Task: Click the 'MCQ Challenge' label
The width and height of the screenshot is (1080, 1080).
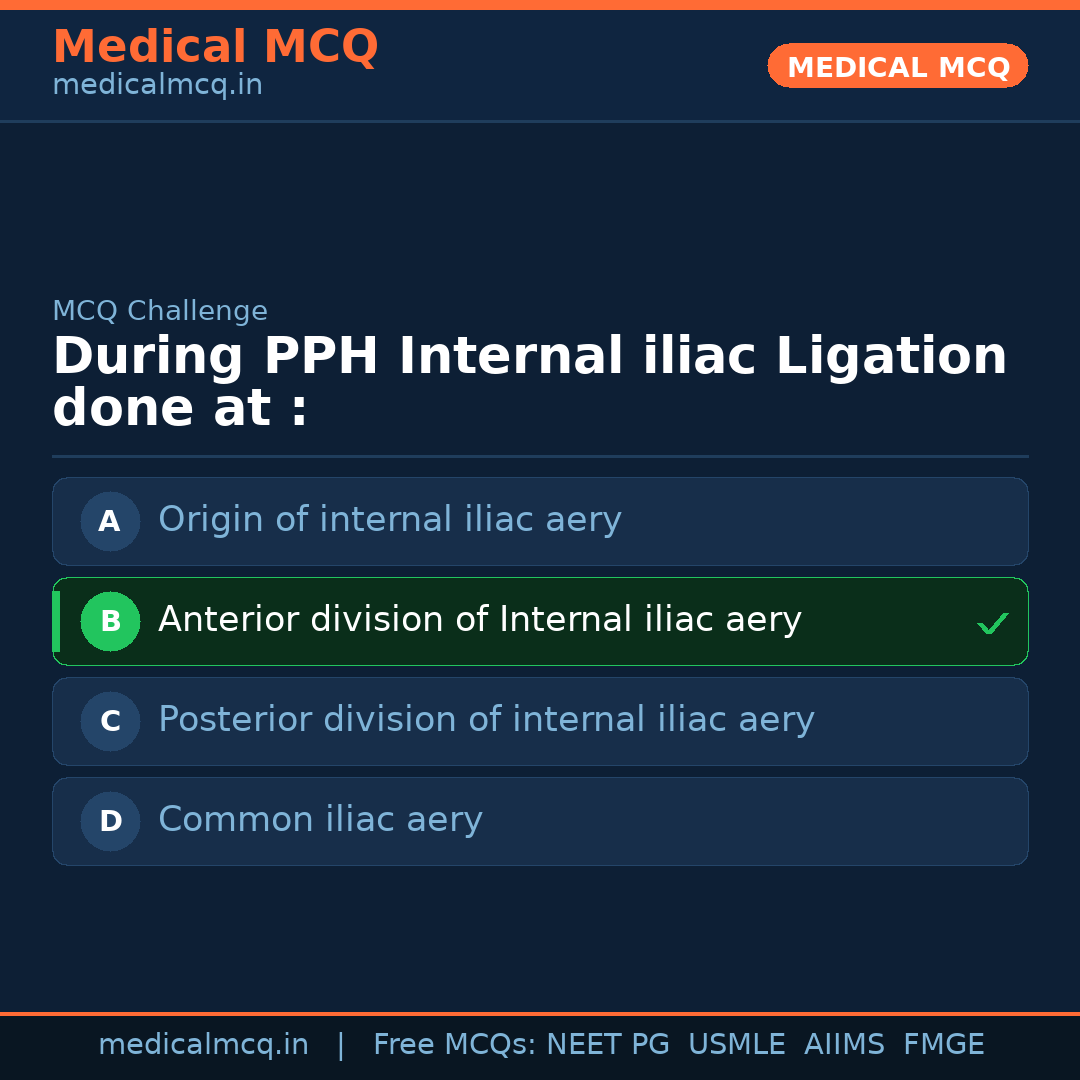Action: pos(160,311)
